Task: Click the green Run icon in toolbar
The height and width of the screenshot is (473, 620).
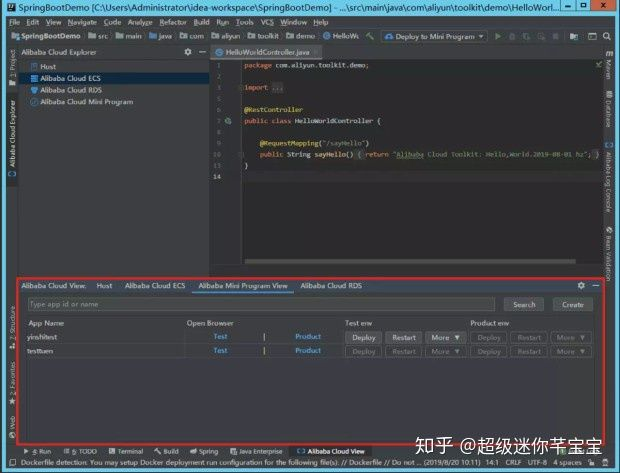Action: tap(497, 36)
